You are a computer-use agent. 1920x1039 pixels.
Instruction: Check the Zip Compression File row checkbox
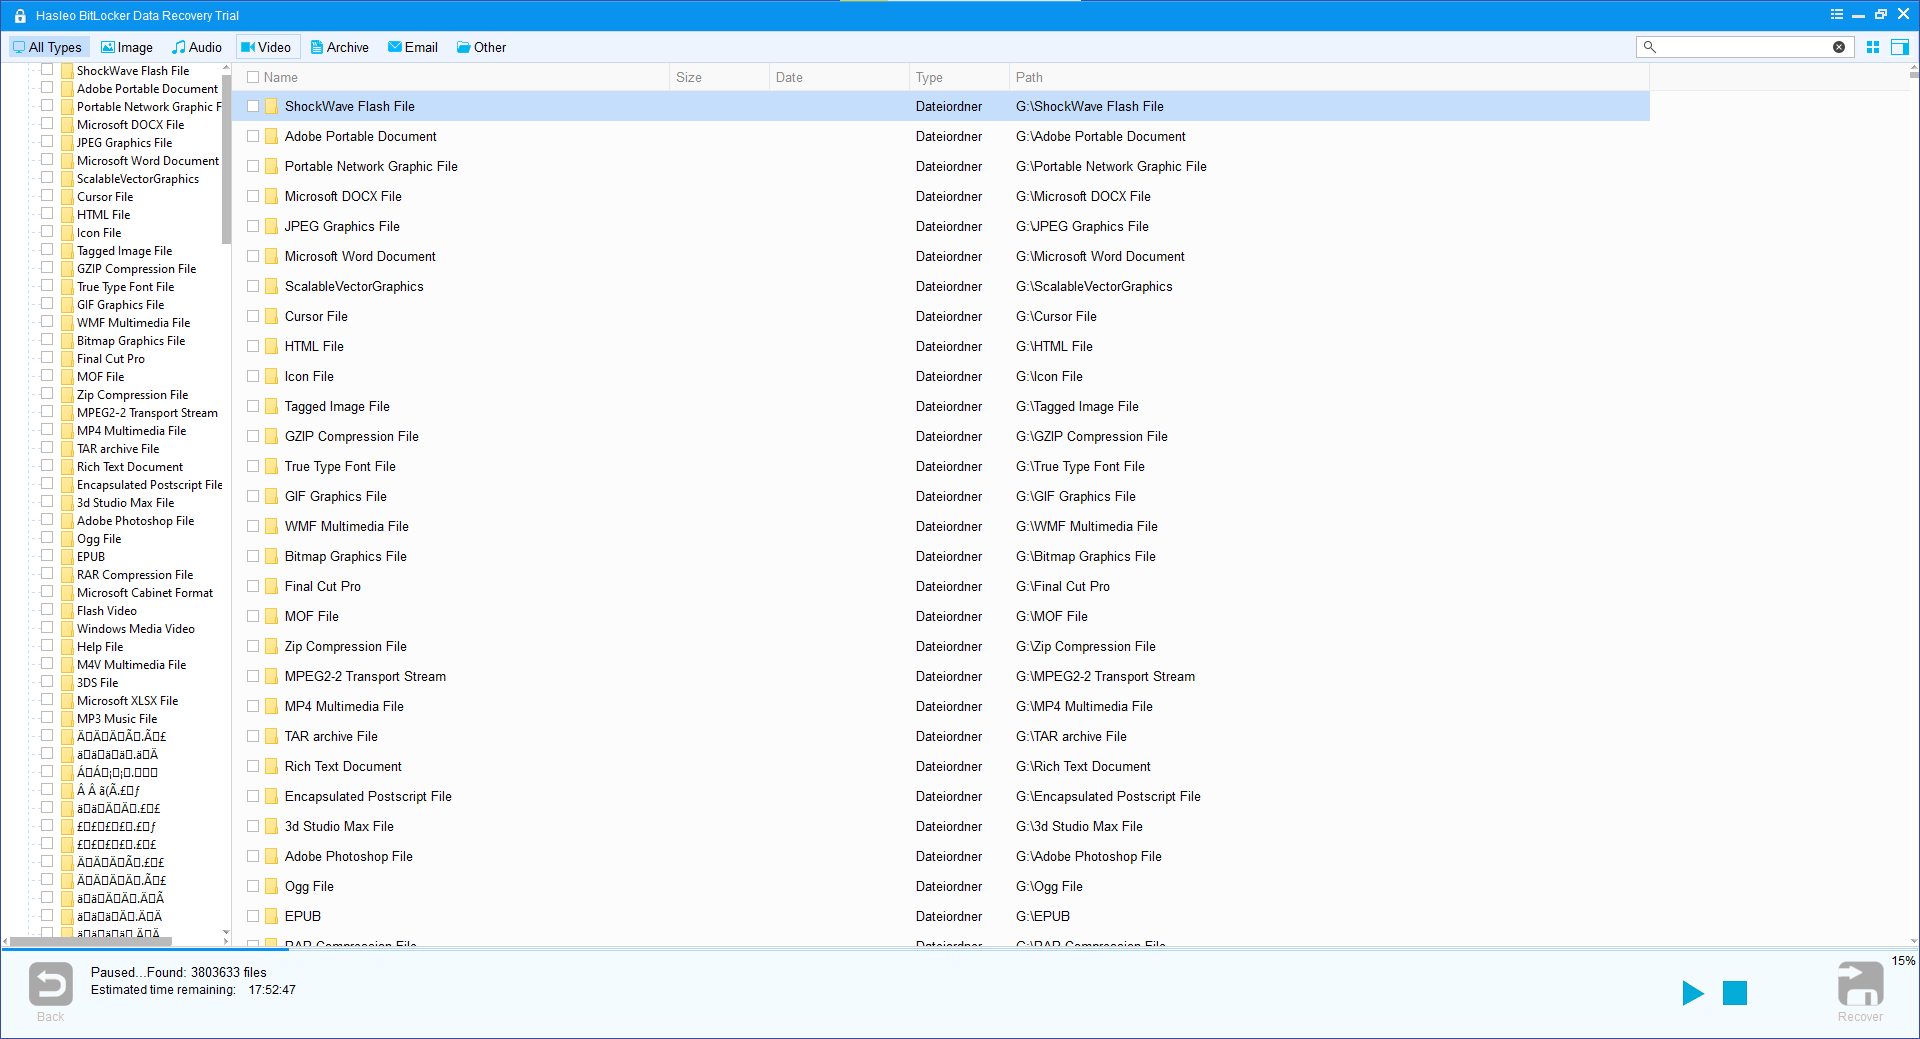tap(253, 646)
